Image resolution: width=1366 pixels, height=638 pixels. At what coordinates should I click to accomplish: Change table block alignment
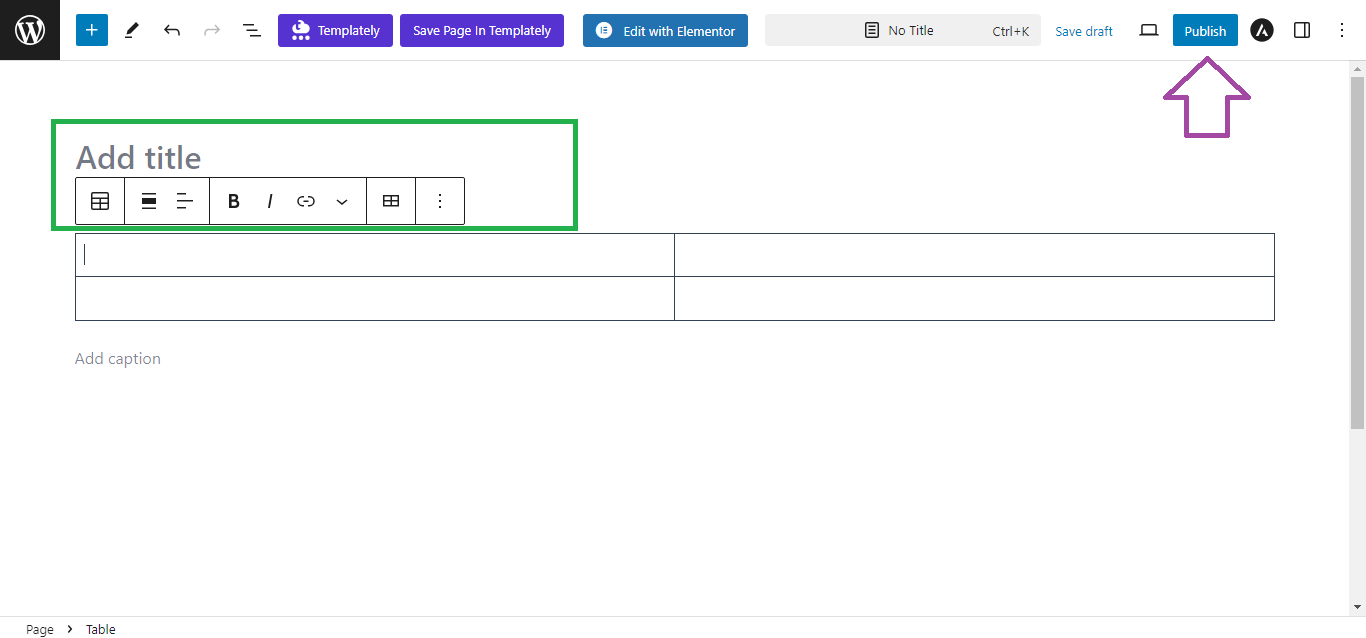(x=149, y=201)
